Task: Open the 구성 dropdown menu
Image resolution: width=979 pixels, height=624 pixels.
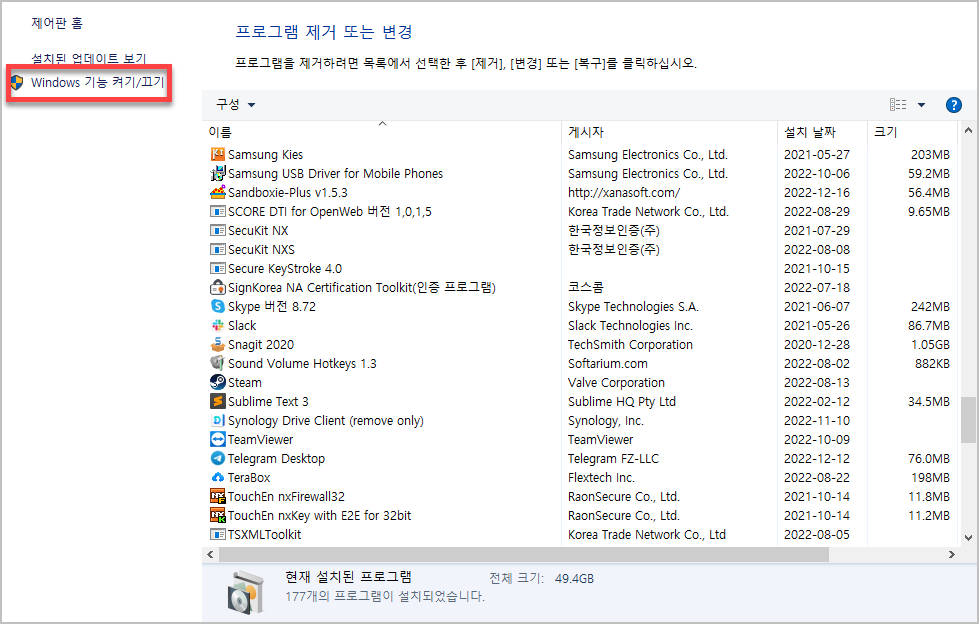Action: click(235, 104)
